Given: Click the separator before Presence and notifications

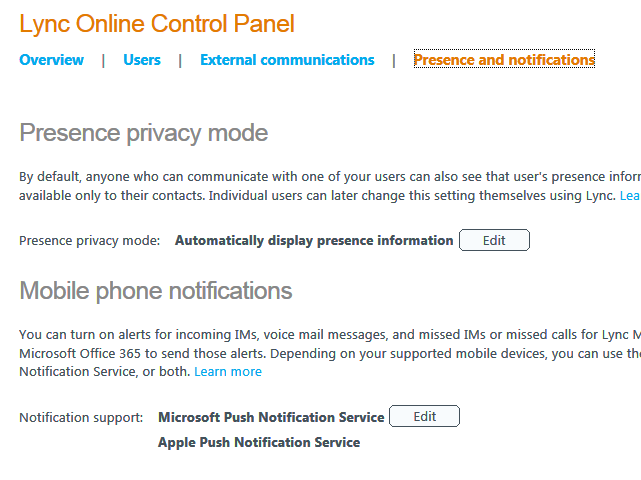Looking at the screenshot, I should coord(394,60).
